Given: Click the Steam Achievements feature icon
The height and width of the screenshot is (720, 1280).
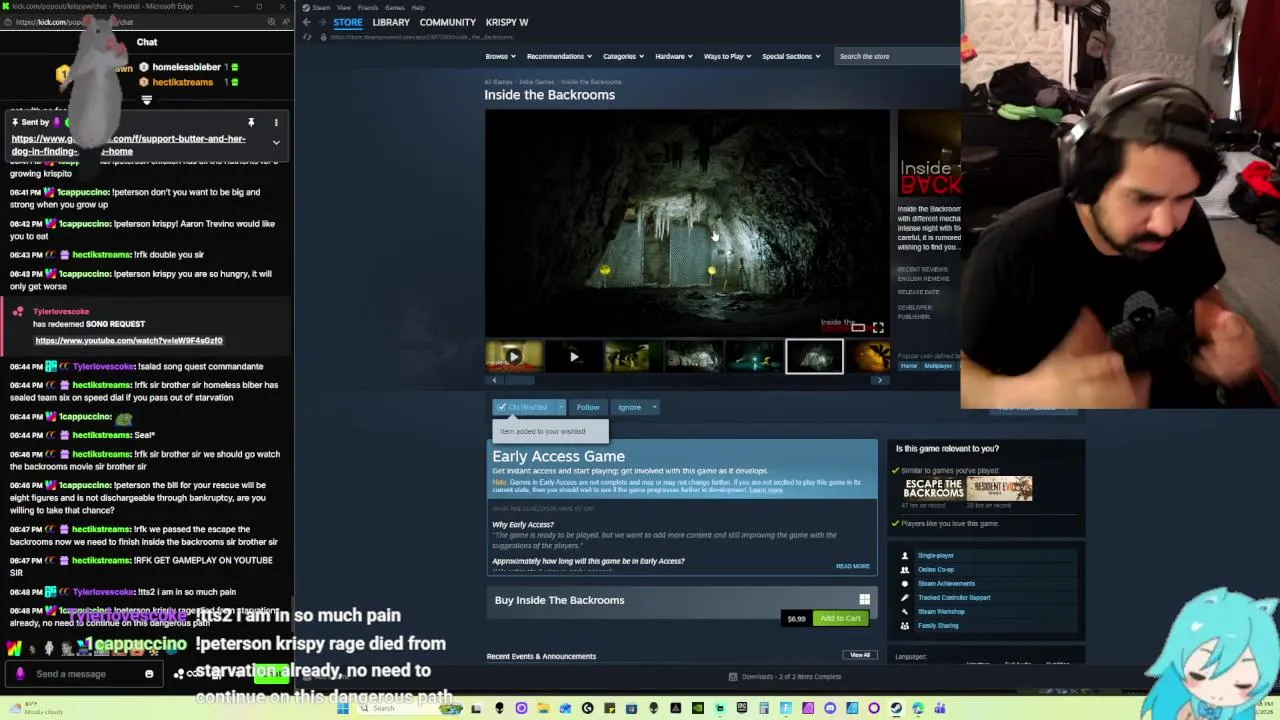Looking at the screenshot, I should click(905, 583).
